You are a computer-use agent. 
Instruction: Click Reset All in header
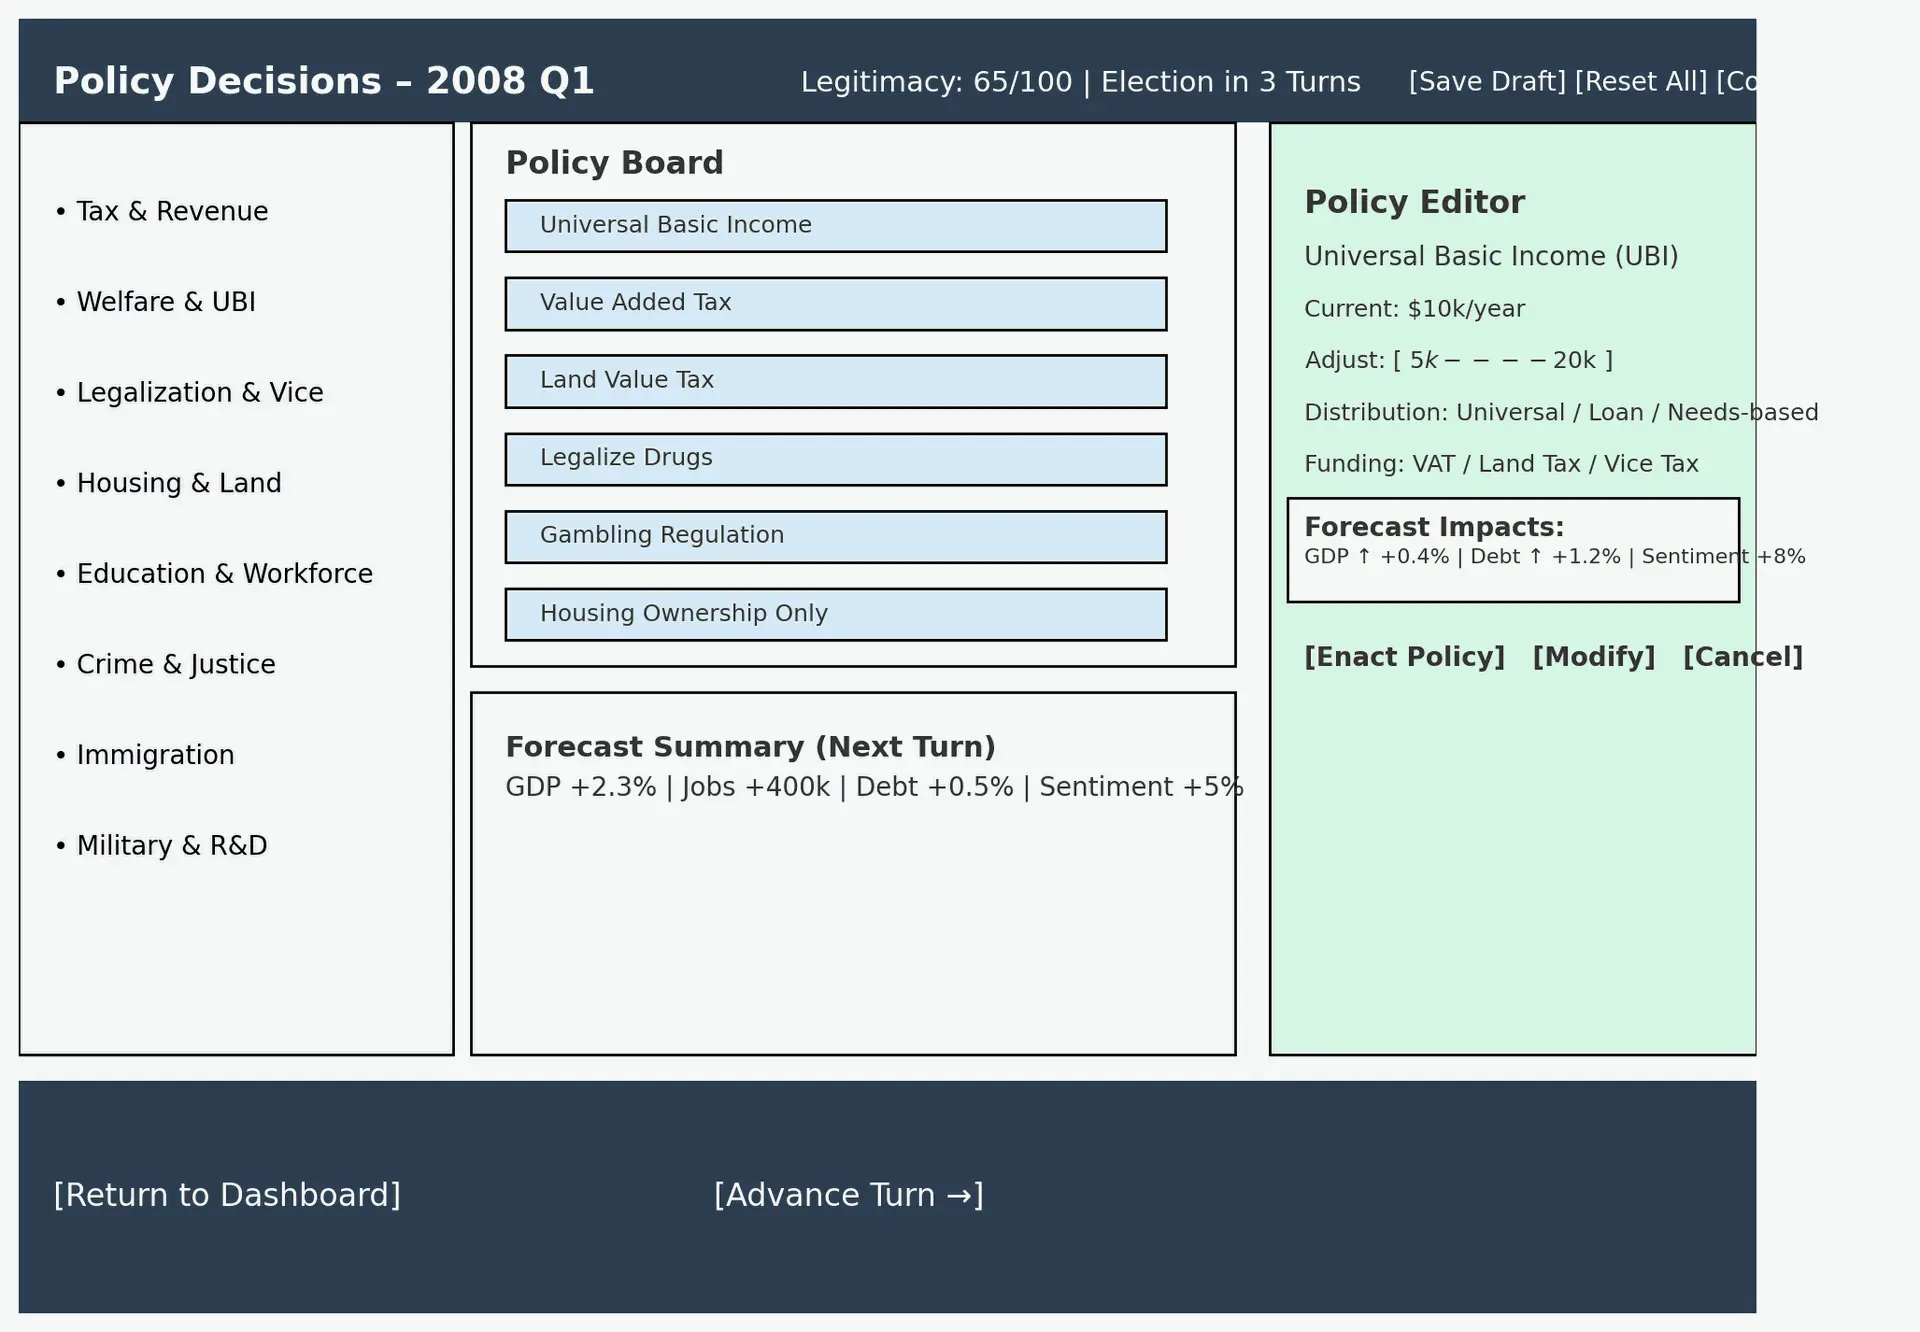point(1641,82)
